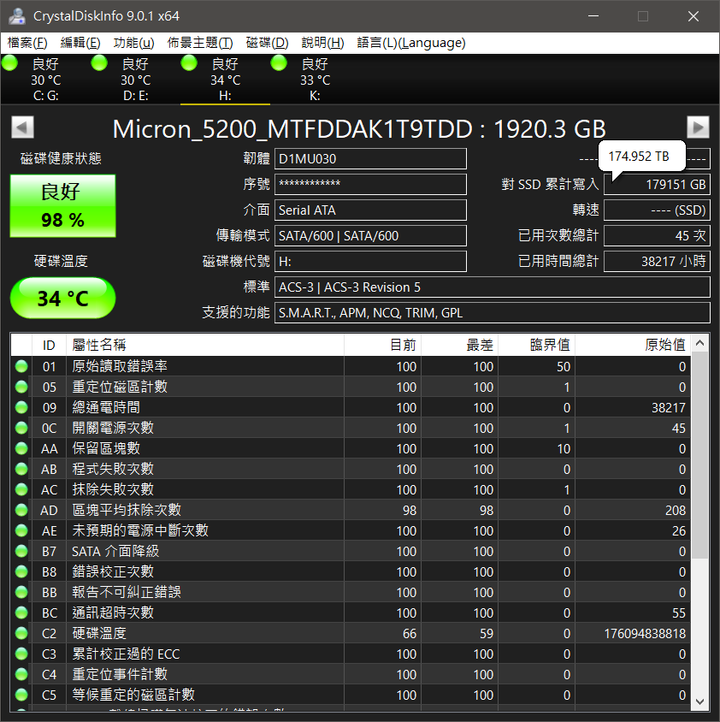
Task: Click status dot of attribute B7 row
Action: coord(22,551)
